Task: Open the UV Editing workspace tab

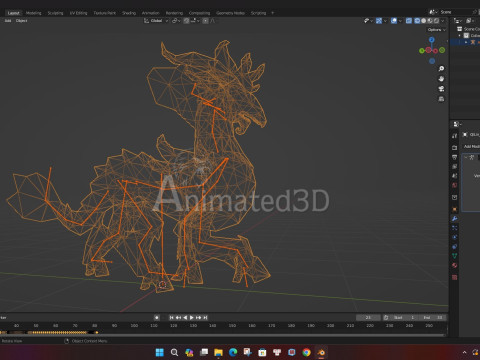Action: pos(78,13)
